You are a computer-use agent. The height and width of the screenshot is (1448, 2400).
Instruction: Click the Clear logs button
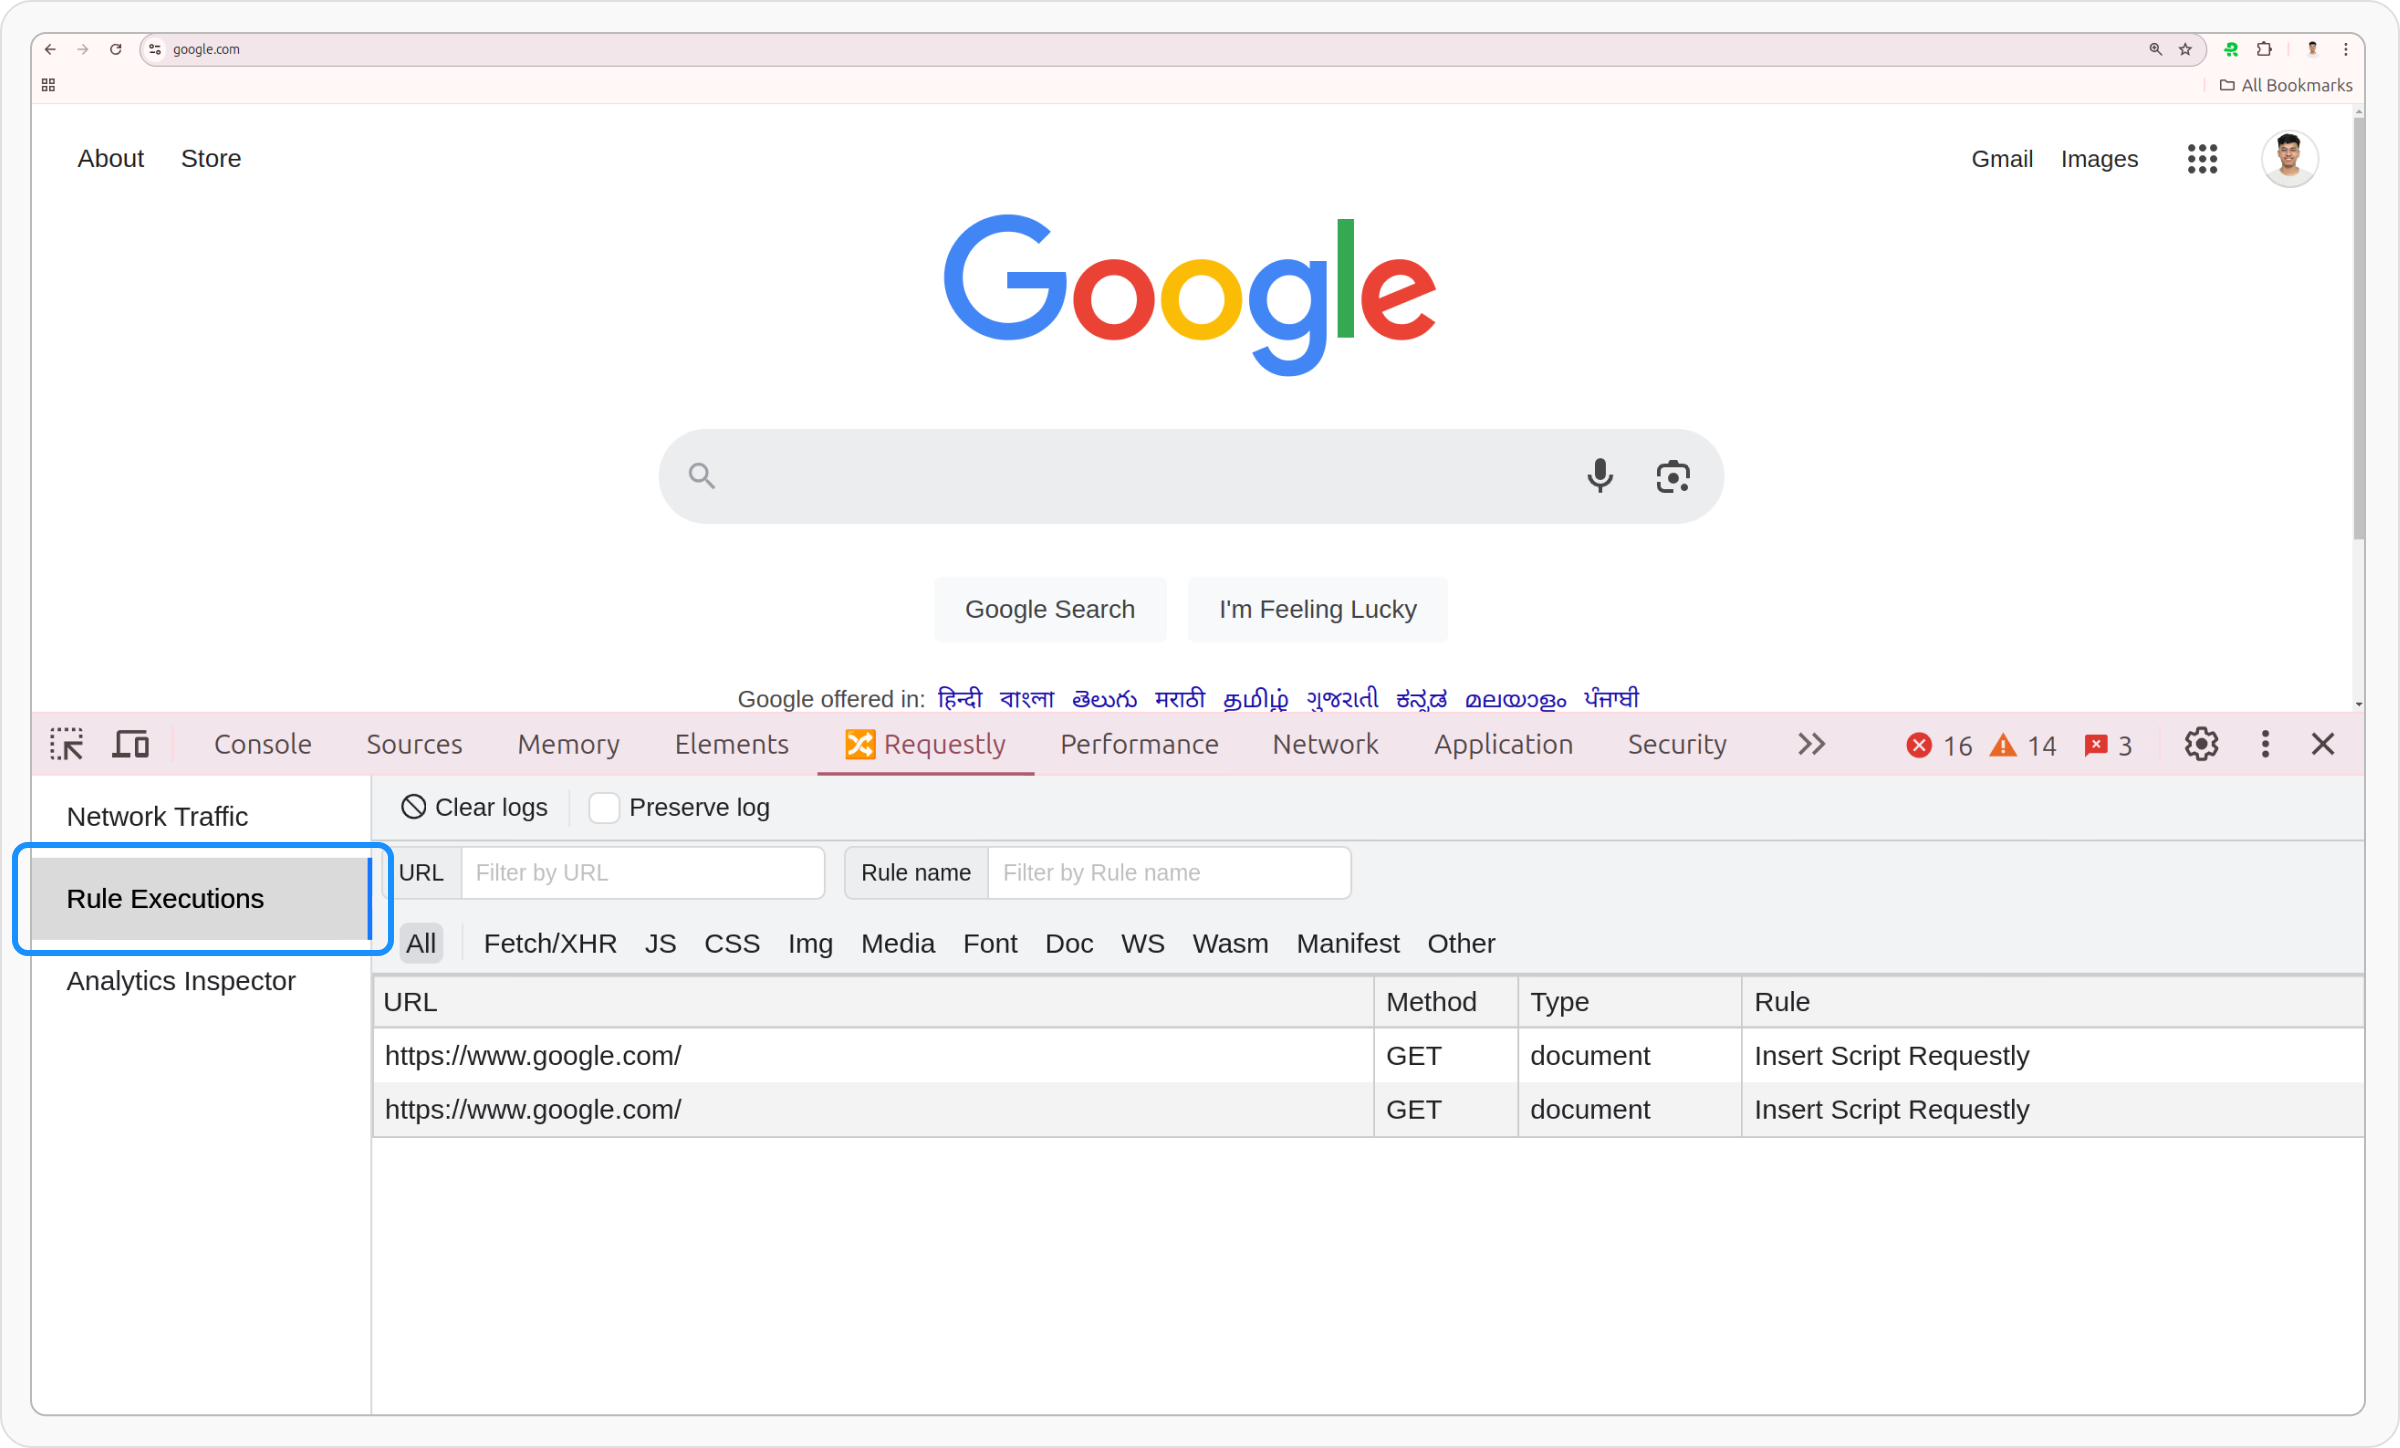pyautogui.click(x=475, y=807)
